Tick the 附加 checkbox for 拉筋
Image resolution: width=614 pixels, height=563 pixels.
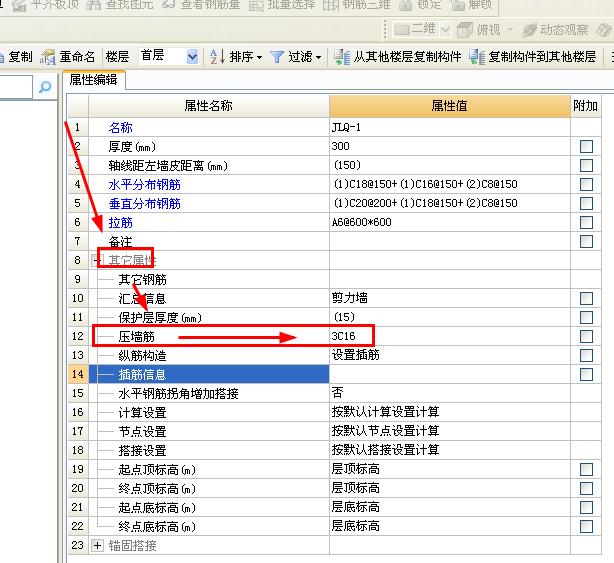[x=586, y=222]
